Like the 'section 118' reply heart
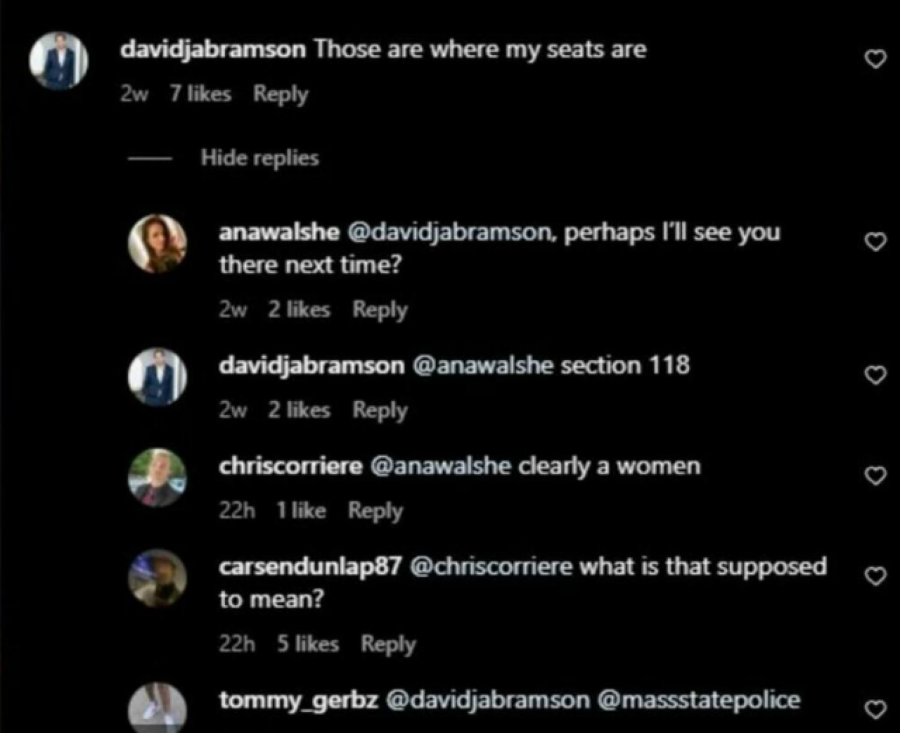 coord(875,375)
